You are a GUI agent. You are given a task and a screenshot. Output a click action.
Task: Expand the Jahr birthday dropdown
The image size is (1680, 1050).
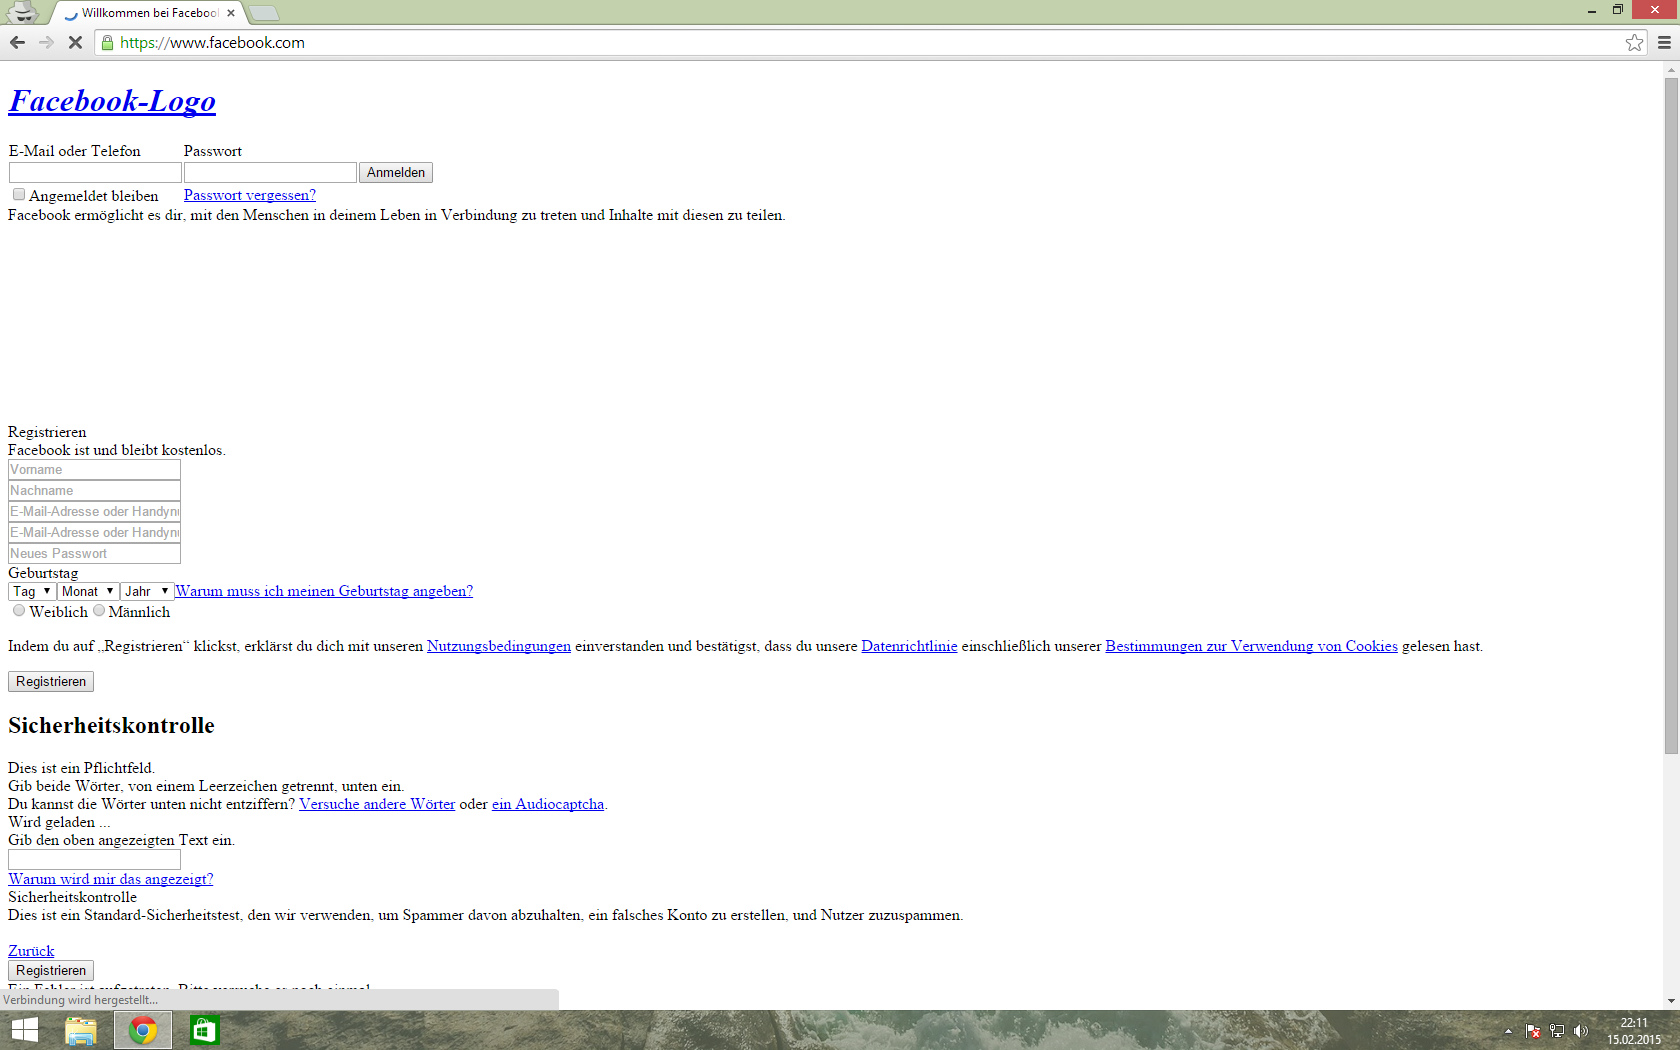pos(147,591)
